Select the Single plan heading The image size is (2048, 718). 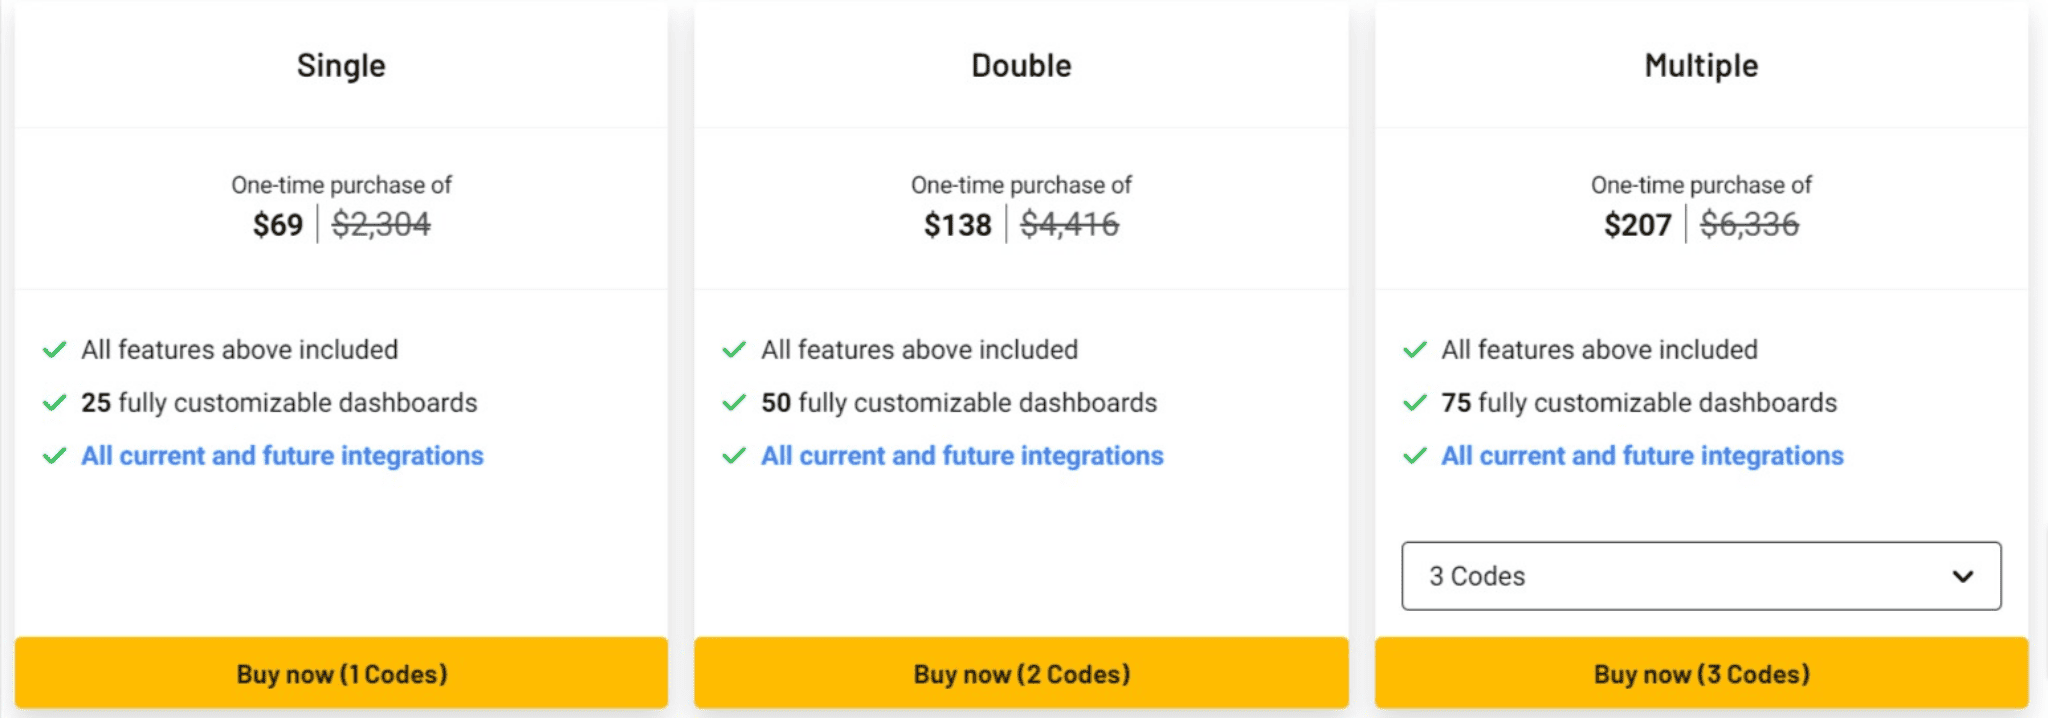[x=341, y=66]
